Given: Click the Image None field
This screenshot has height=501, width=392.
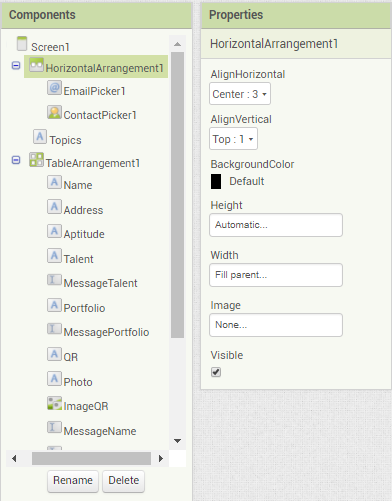Looking at the screenshot, I should 276,325.
